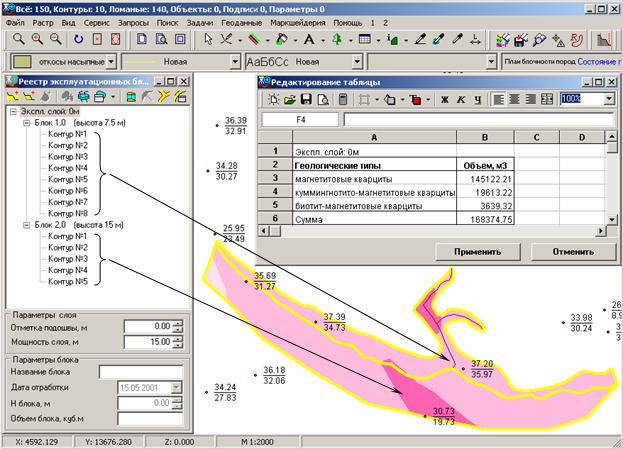Select the arrow pointer tool in main toolbar
This screenshot has width=623, height=449.
click(208, 40)
